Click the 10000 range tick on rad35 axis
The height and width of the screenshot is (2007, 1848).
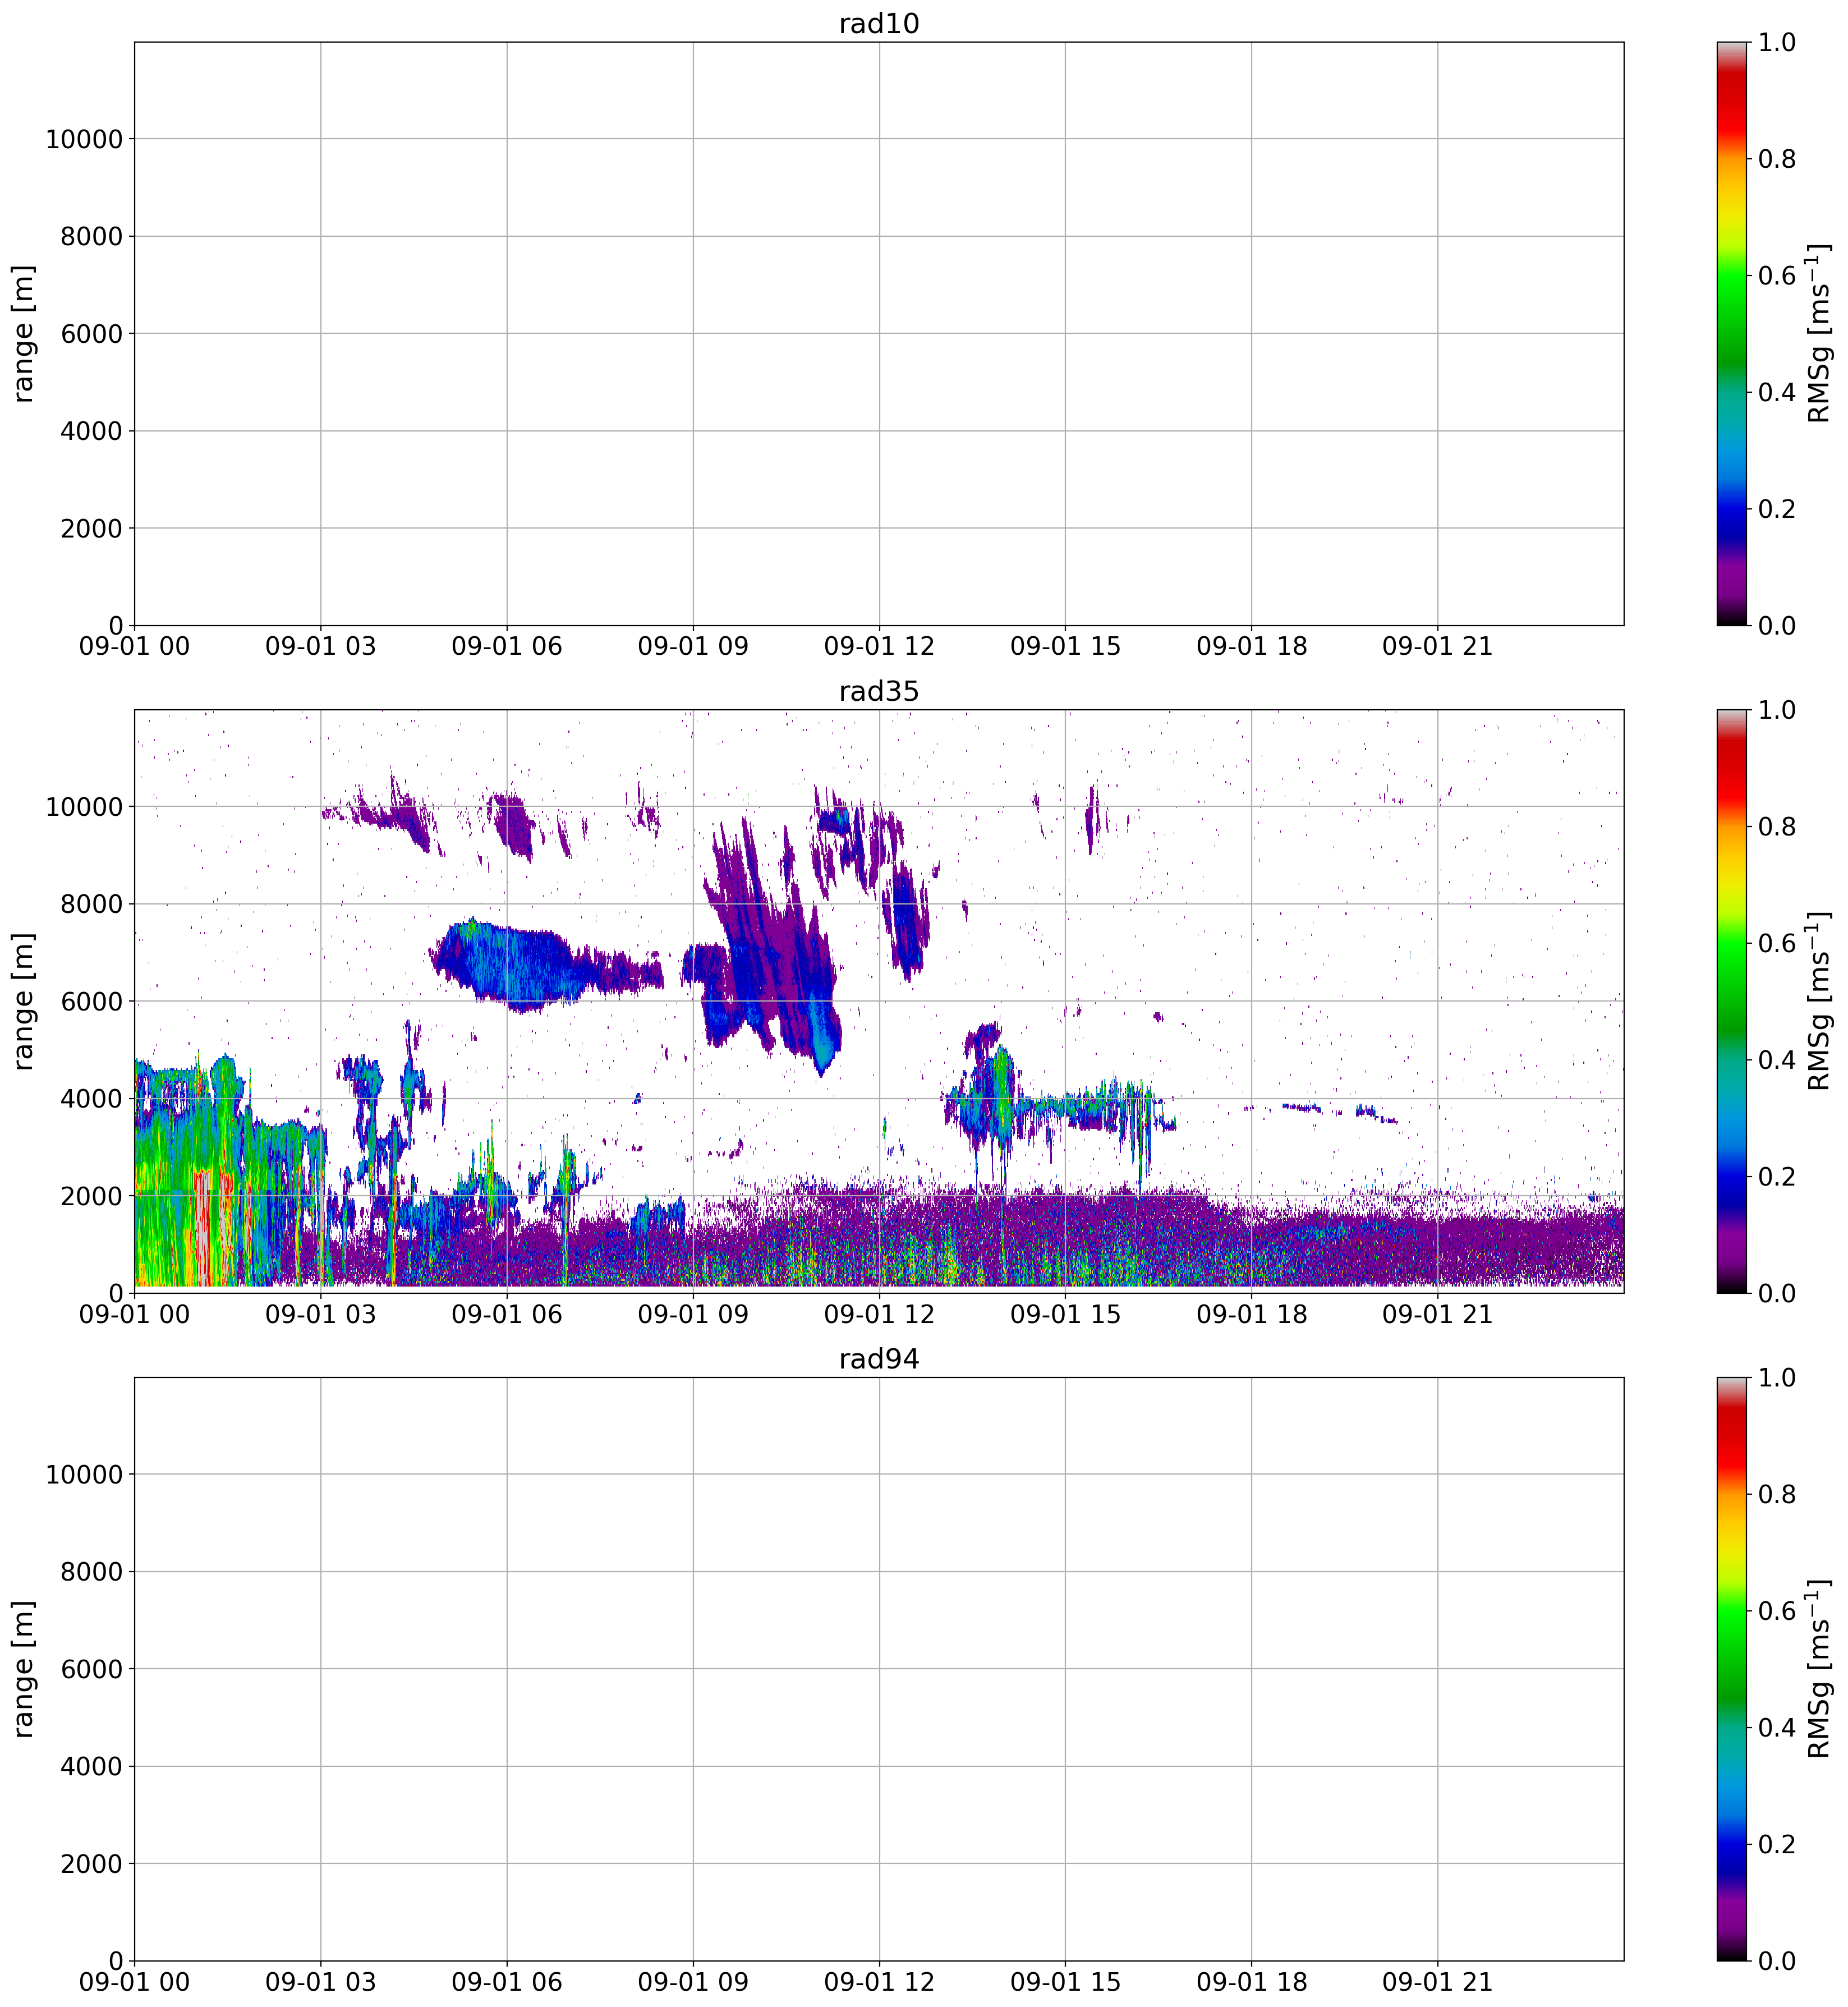(84, 807)
